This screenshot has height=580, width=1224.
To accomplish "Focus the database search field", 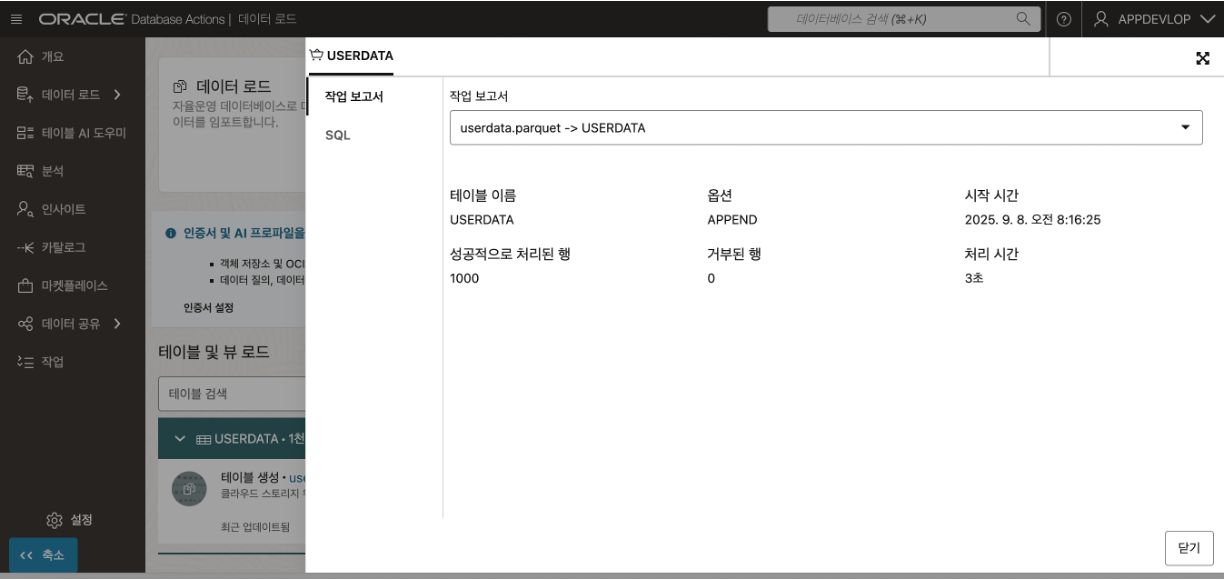I will [x=903, y=19].
